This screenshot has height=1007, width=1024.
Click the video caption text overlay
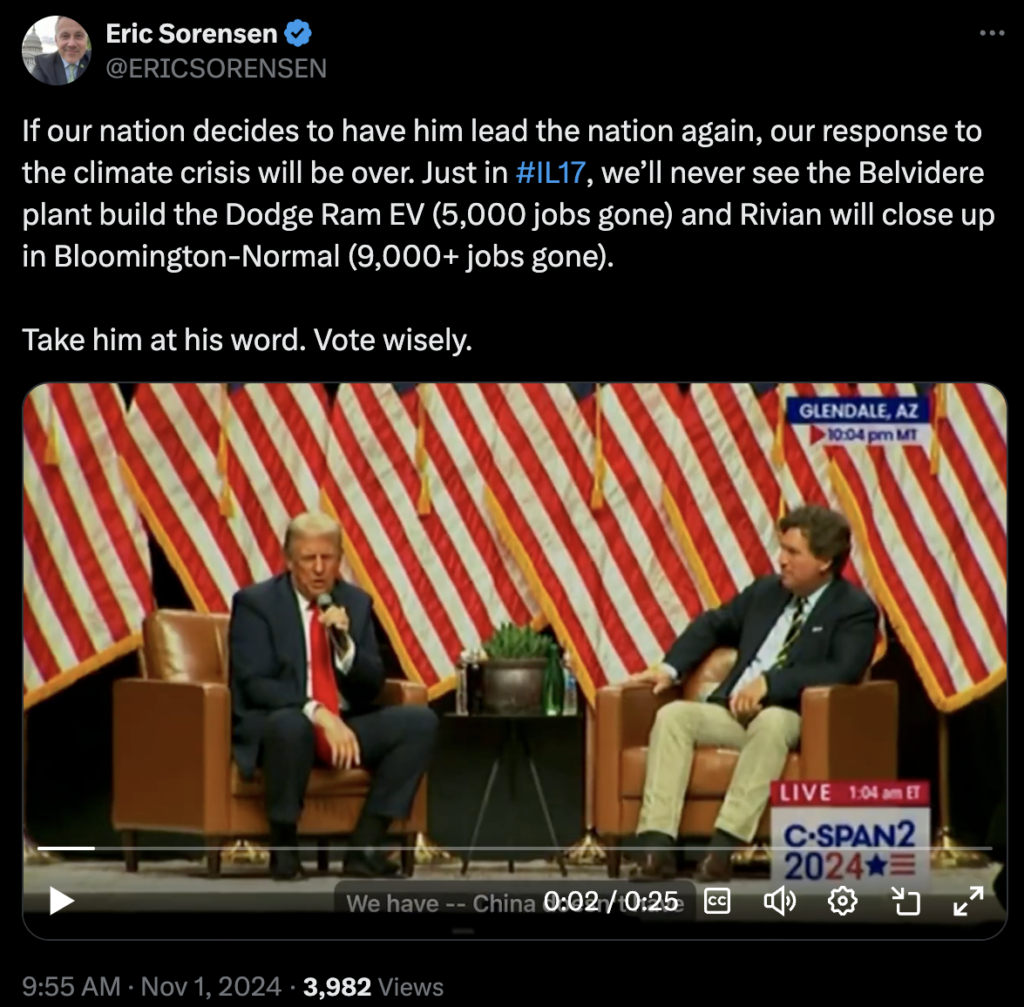[x=440, y=903]
